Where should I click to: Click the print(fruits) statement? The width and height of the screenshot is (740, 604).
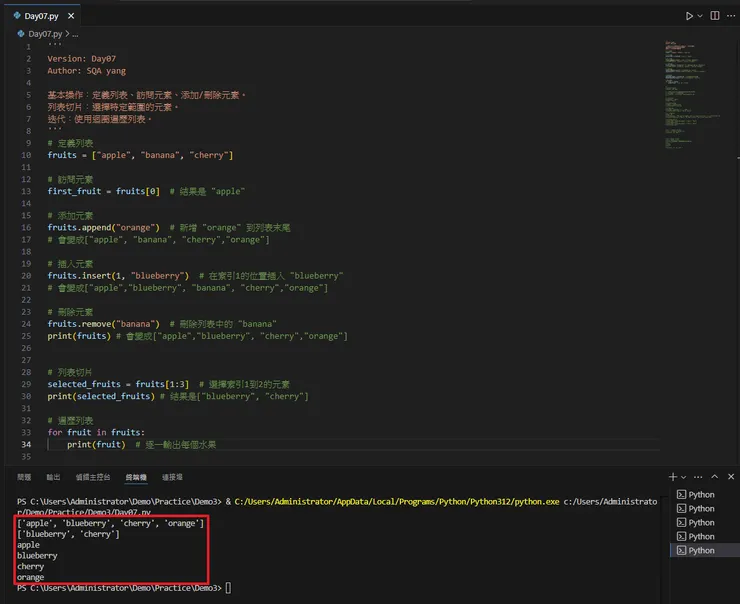[x=79, y=336]
